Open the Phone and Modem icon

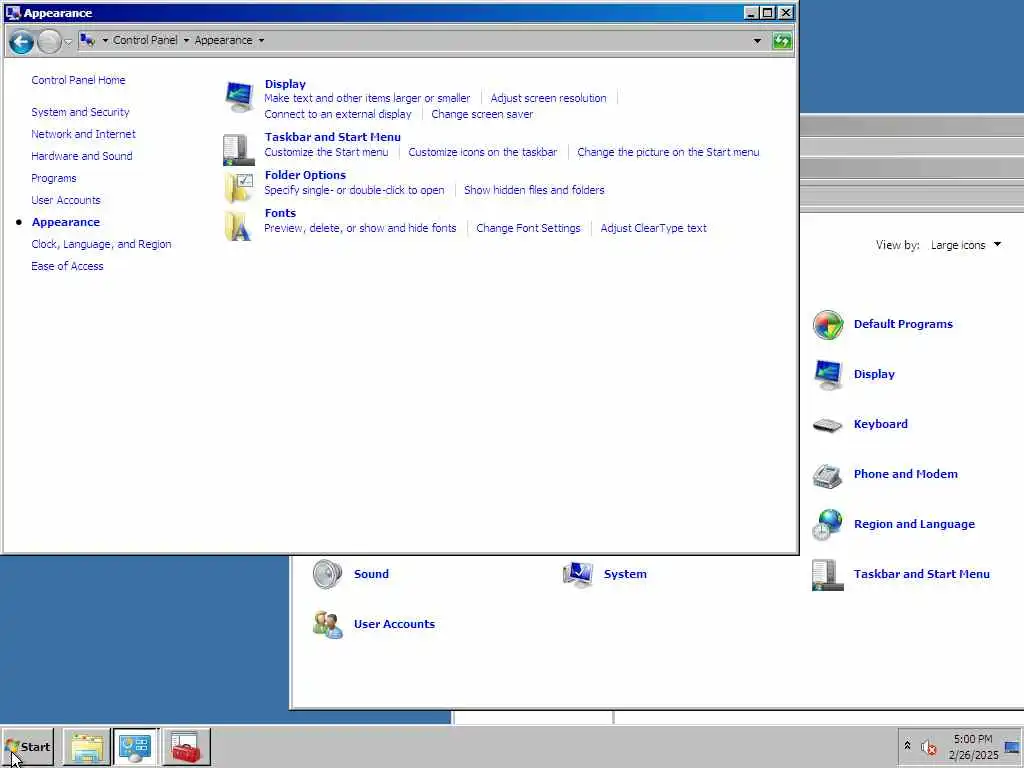point(827,475)
